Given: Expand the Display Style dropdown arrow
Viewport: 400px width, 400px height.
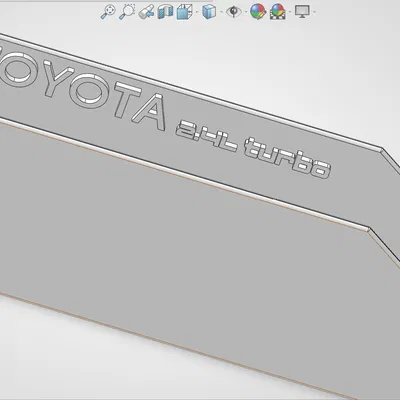Looking at the screenshot, I should coord(221,13).
